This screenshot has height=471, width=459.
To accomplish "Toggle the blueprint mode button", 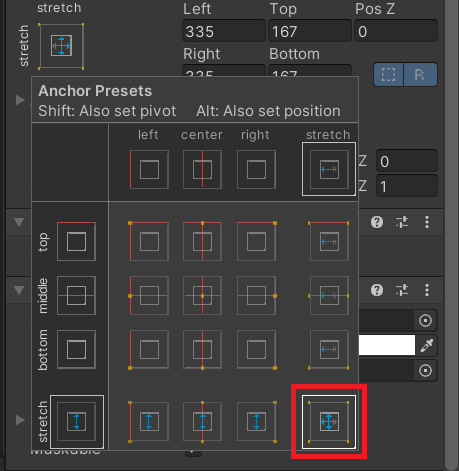I will [388, 74].
